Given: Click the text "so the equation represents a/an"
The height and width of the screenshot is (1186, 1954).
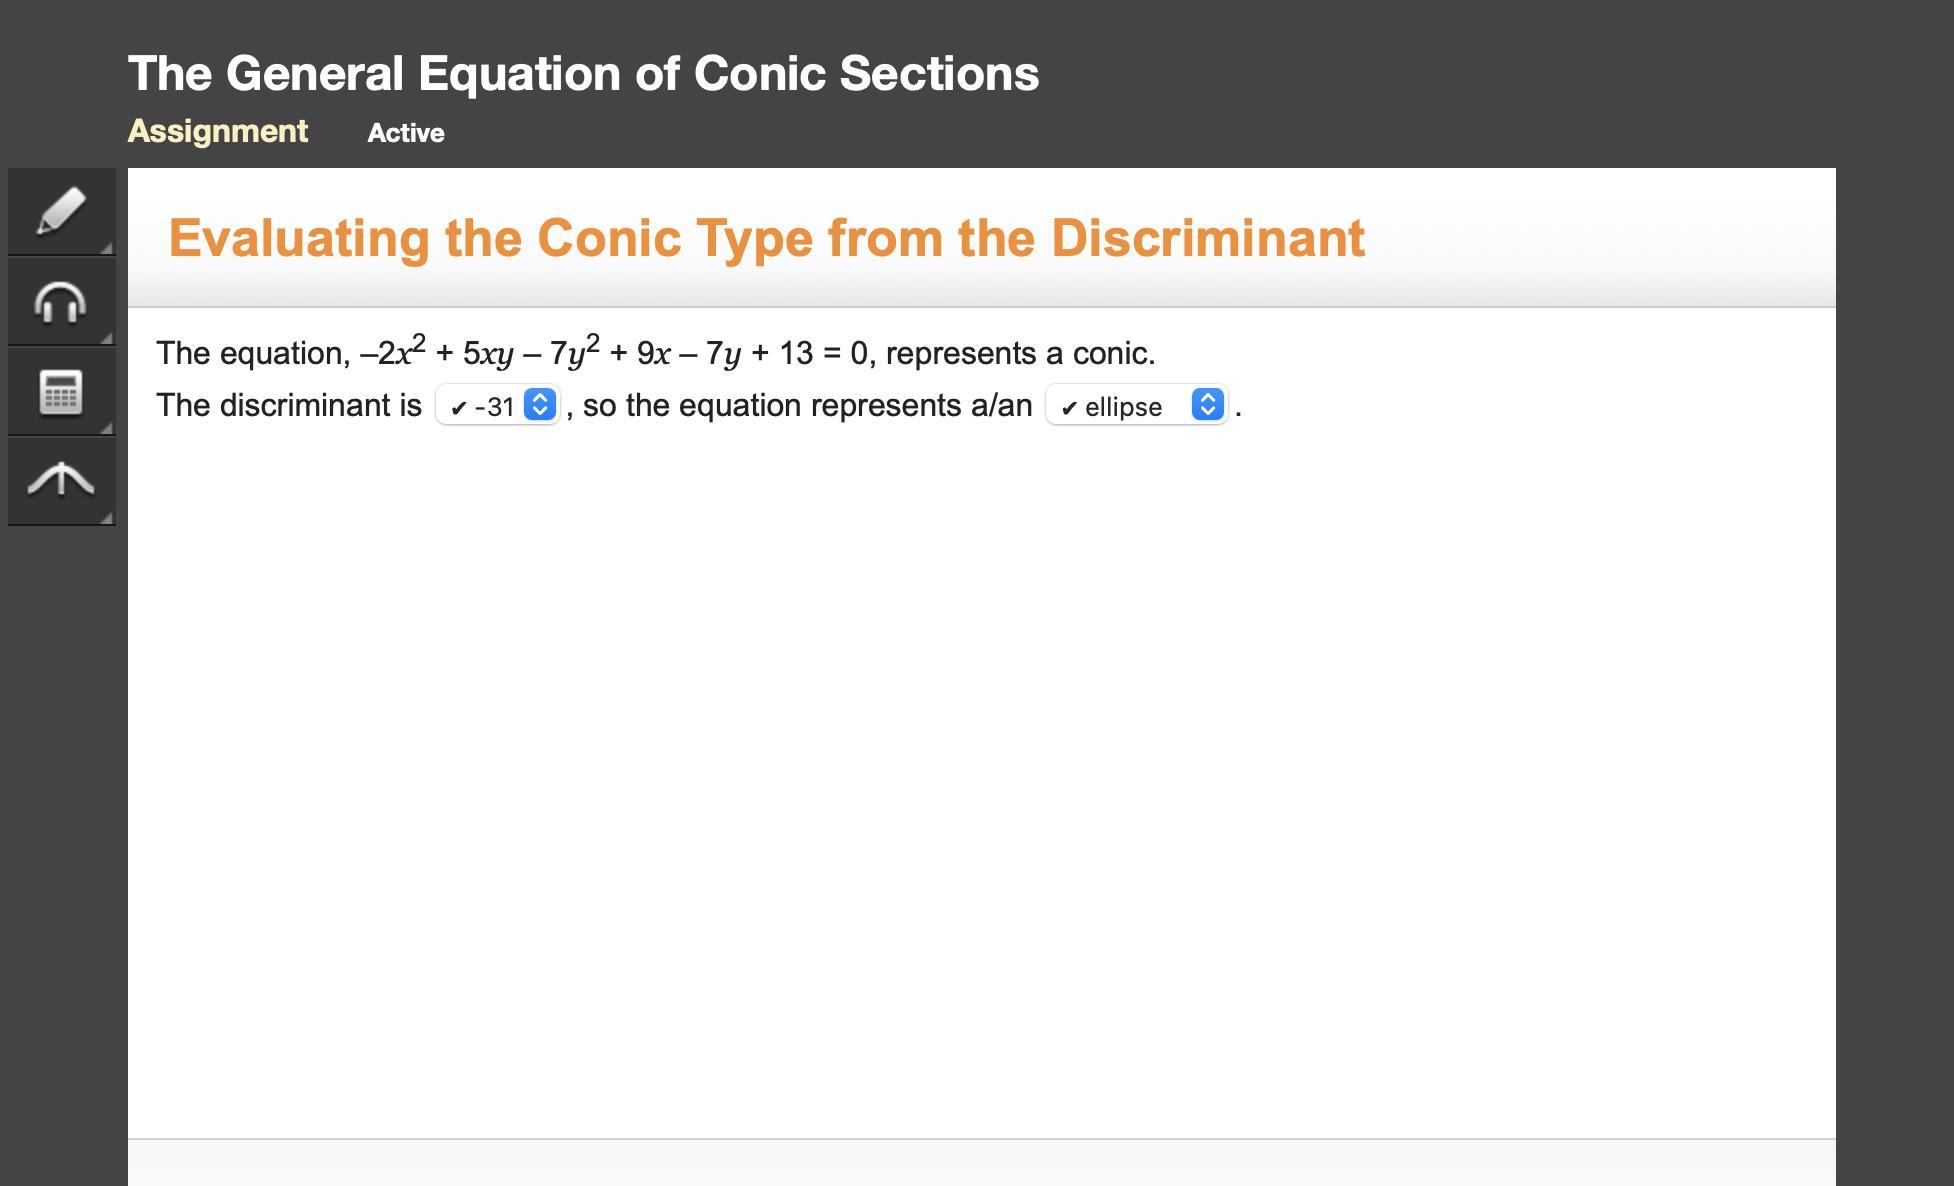Looking at the screenshot, I should click(807, 405).
